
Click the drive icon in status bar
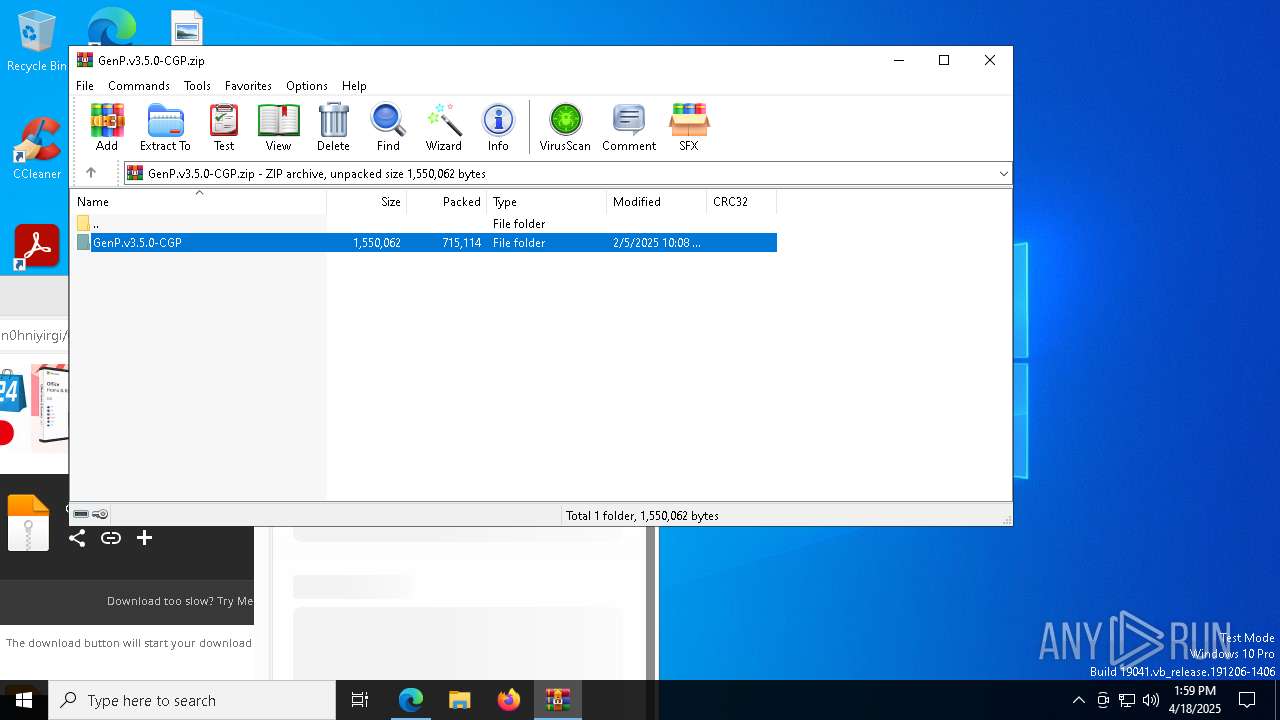click(81, 514)
